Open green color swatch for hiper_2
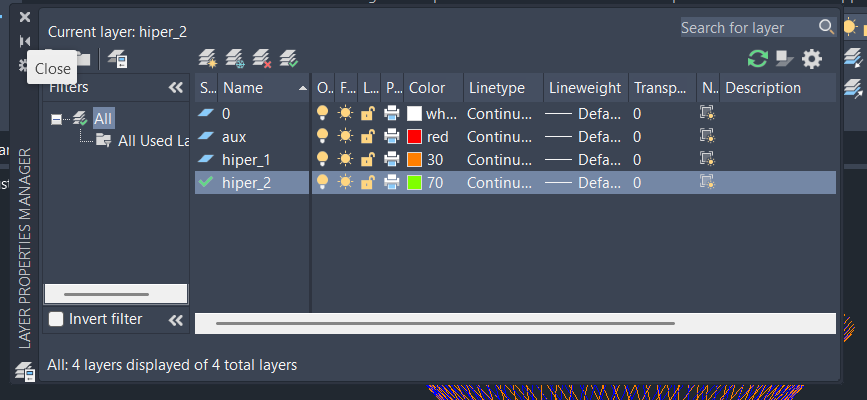 [414, 182]
